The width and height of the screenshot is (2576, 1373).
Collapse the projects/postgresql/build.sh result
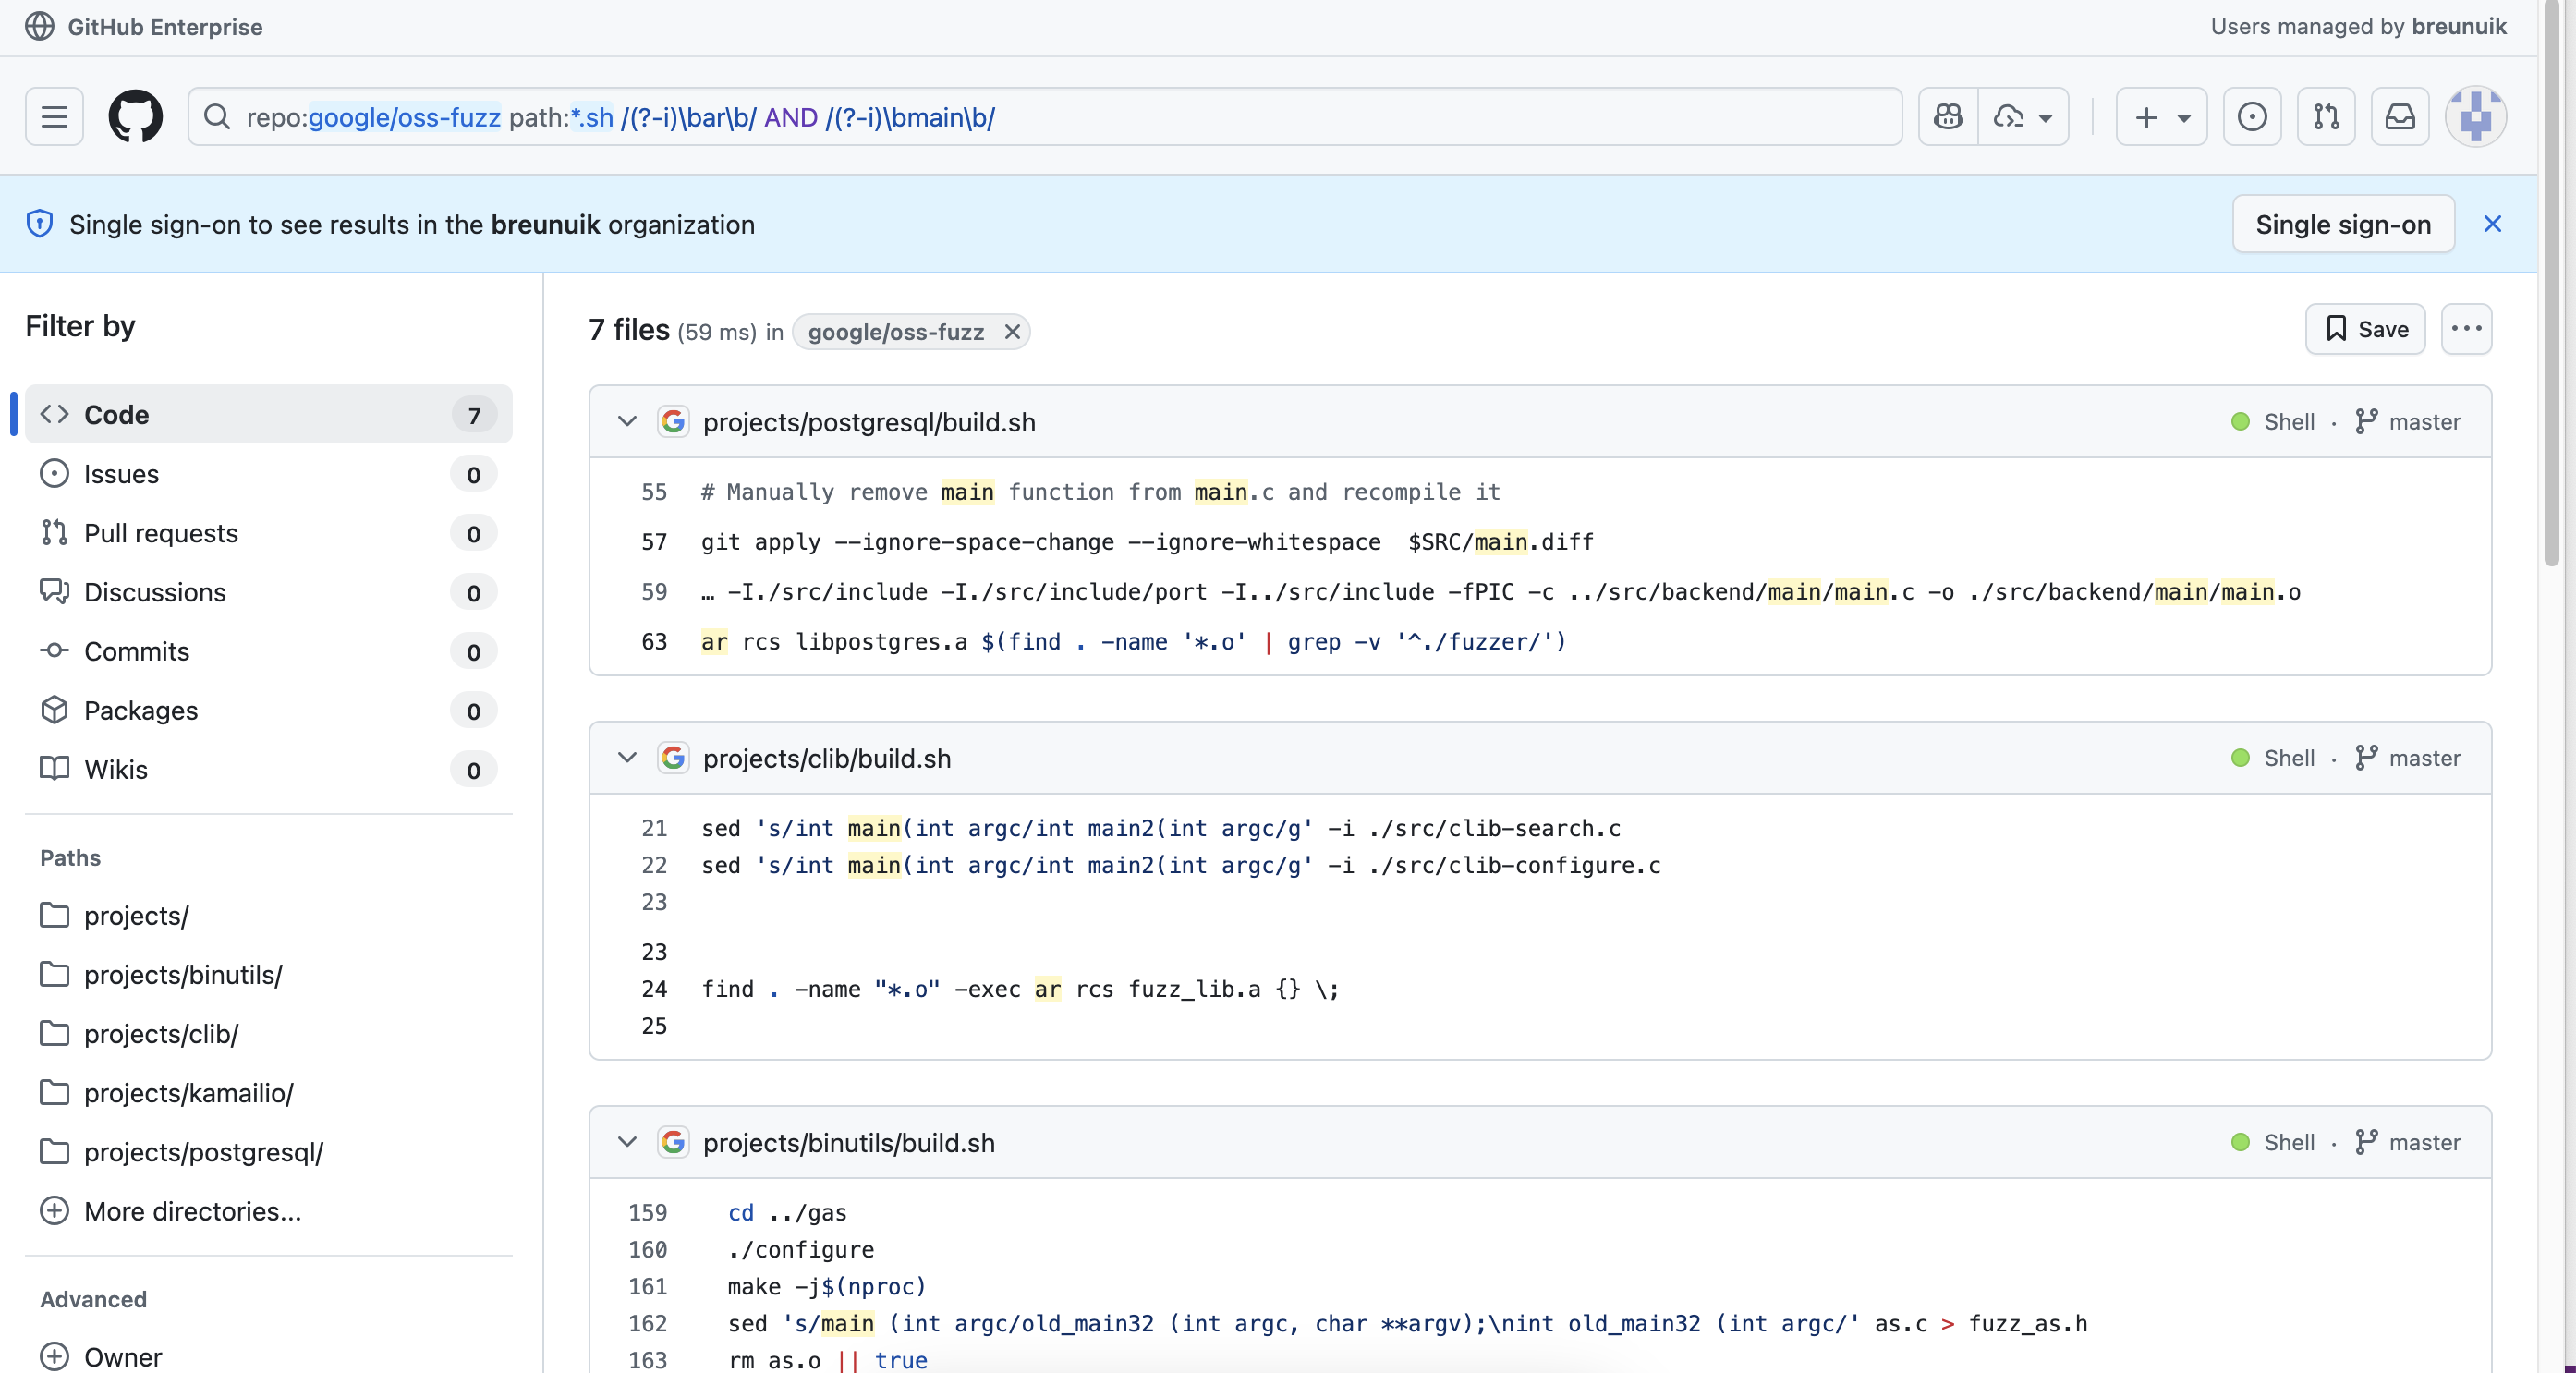[x=627, y=422]
